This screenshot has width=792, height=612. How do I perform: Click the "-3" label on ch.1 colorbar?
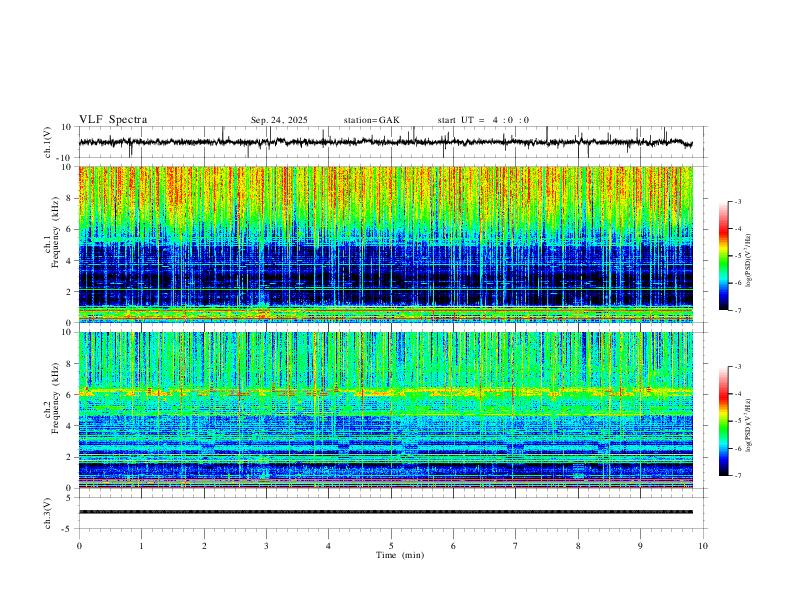coord(737,201)
